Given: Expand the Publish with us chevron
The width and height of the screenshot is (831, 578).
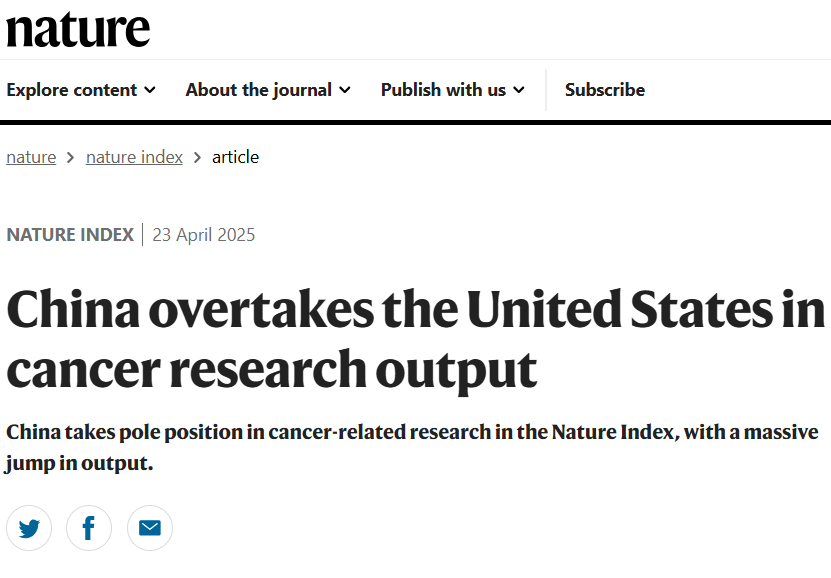Looking at the screenshot, I should coord(519,90).
